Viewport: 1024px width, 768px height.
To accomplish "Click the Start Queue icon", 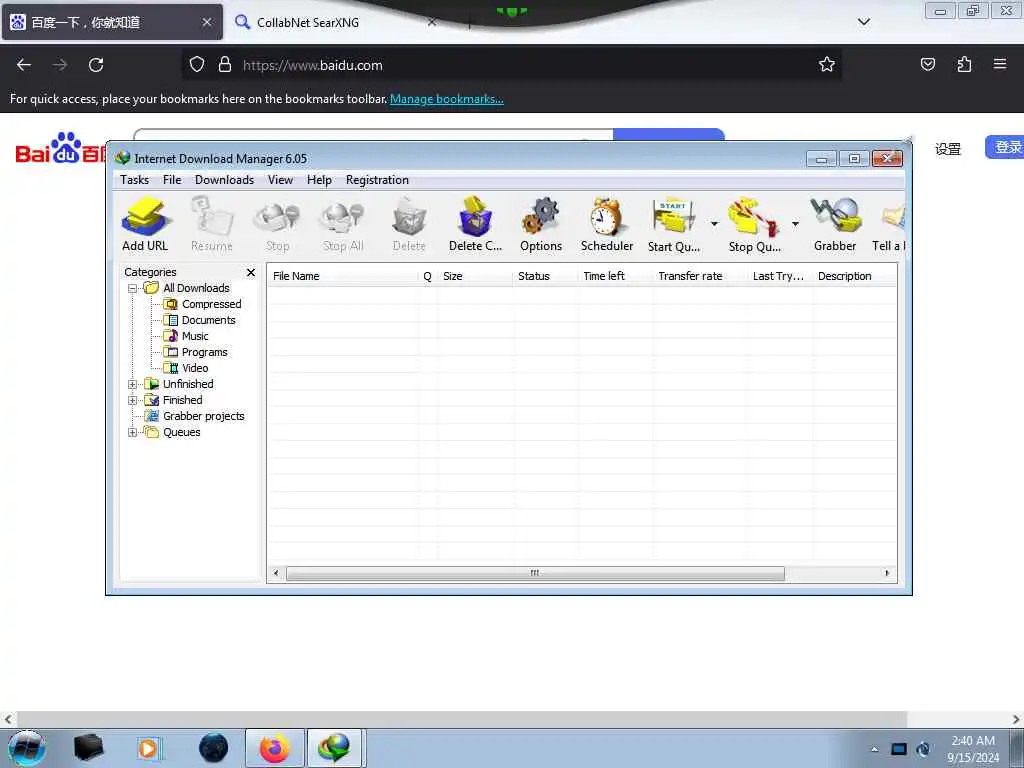I will click(673, 224).
